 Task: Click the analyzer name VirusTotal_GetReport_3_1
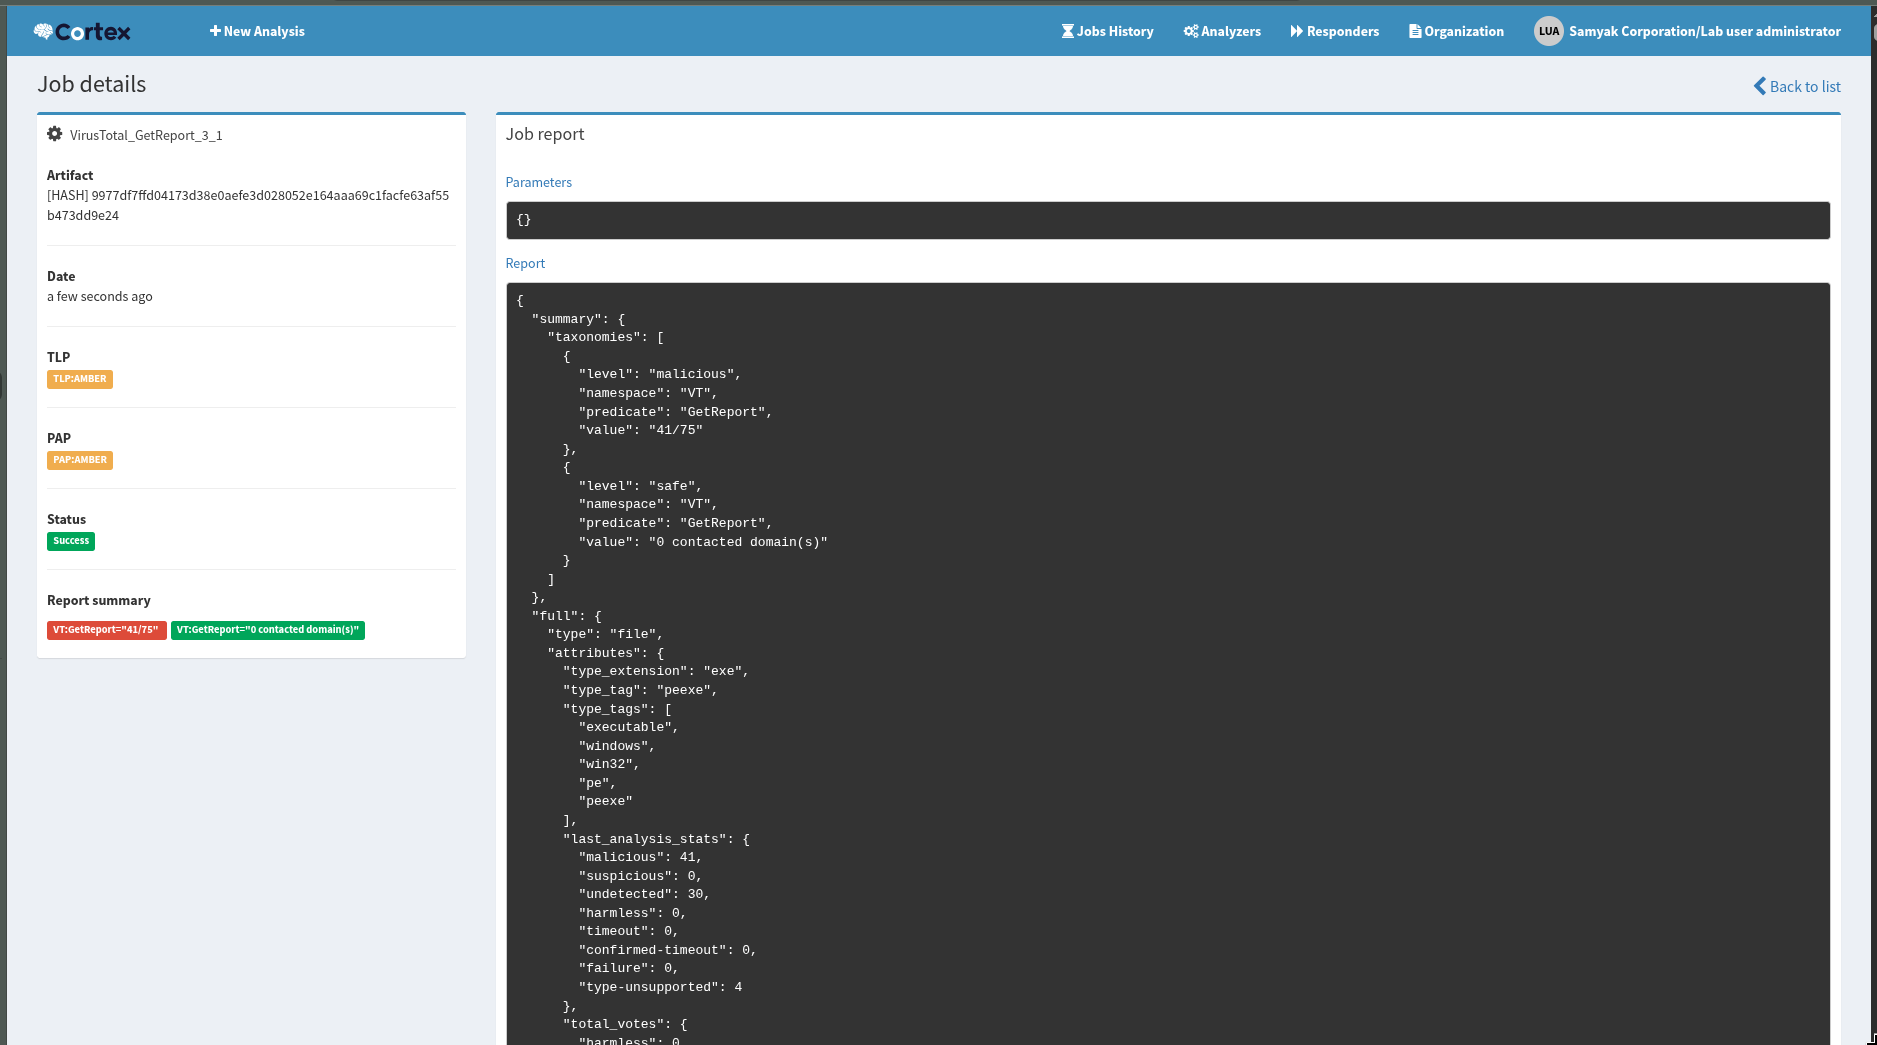(x=146, y=135)
